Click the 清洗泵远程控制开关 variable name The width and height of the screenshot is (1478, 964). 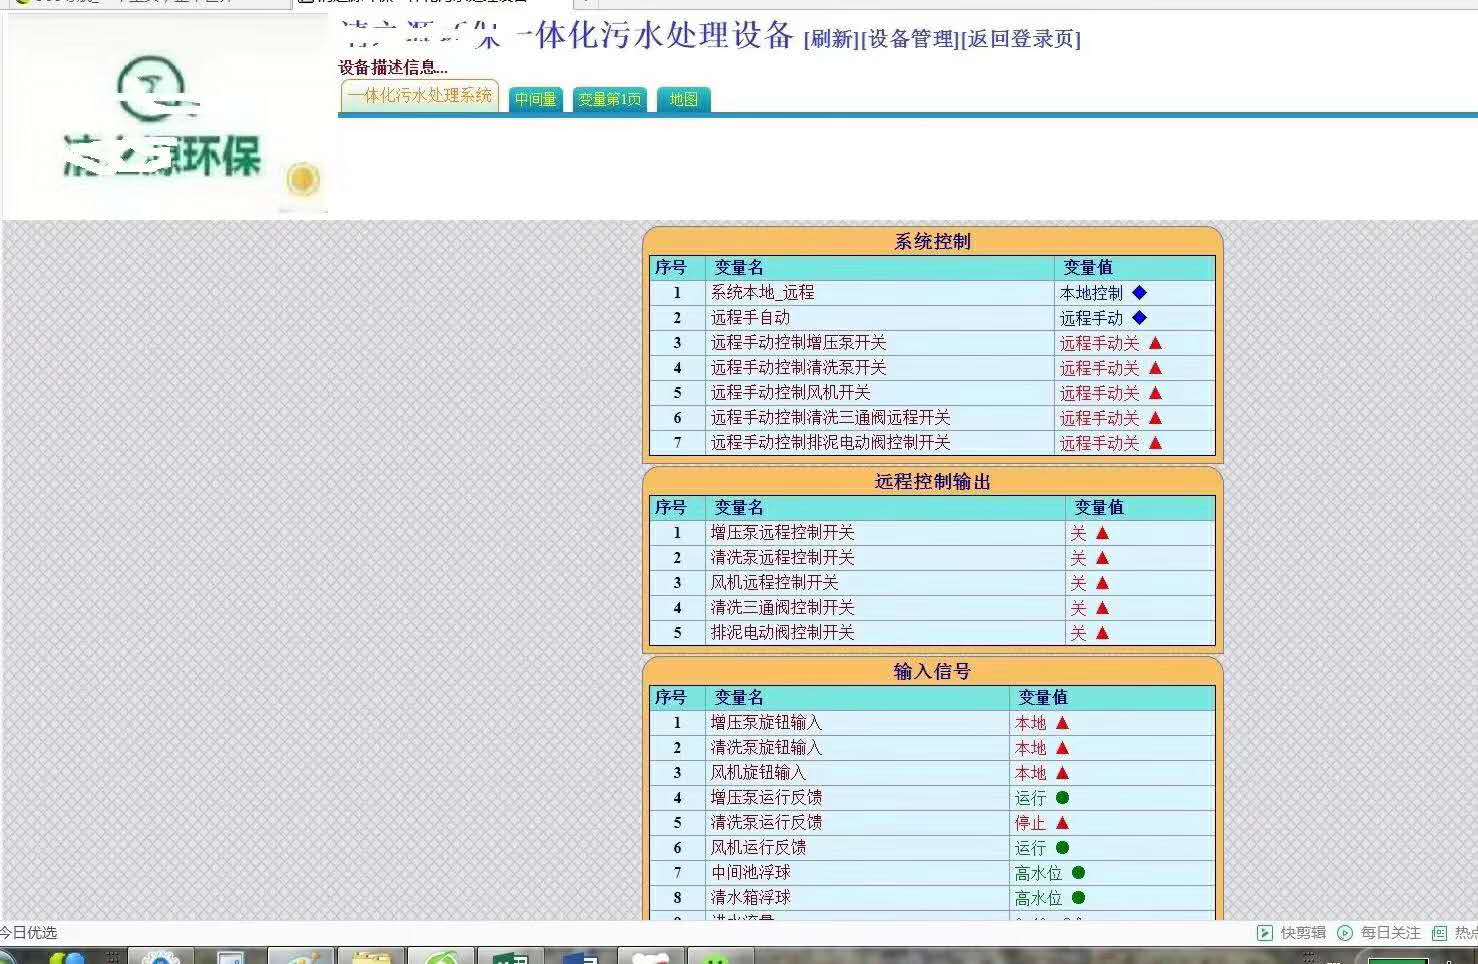pyautogui.click(x=783, y=558)
